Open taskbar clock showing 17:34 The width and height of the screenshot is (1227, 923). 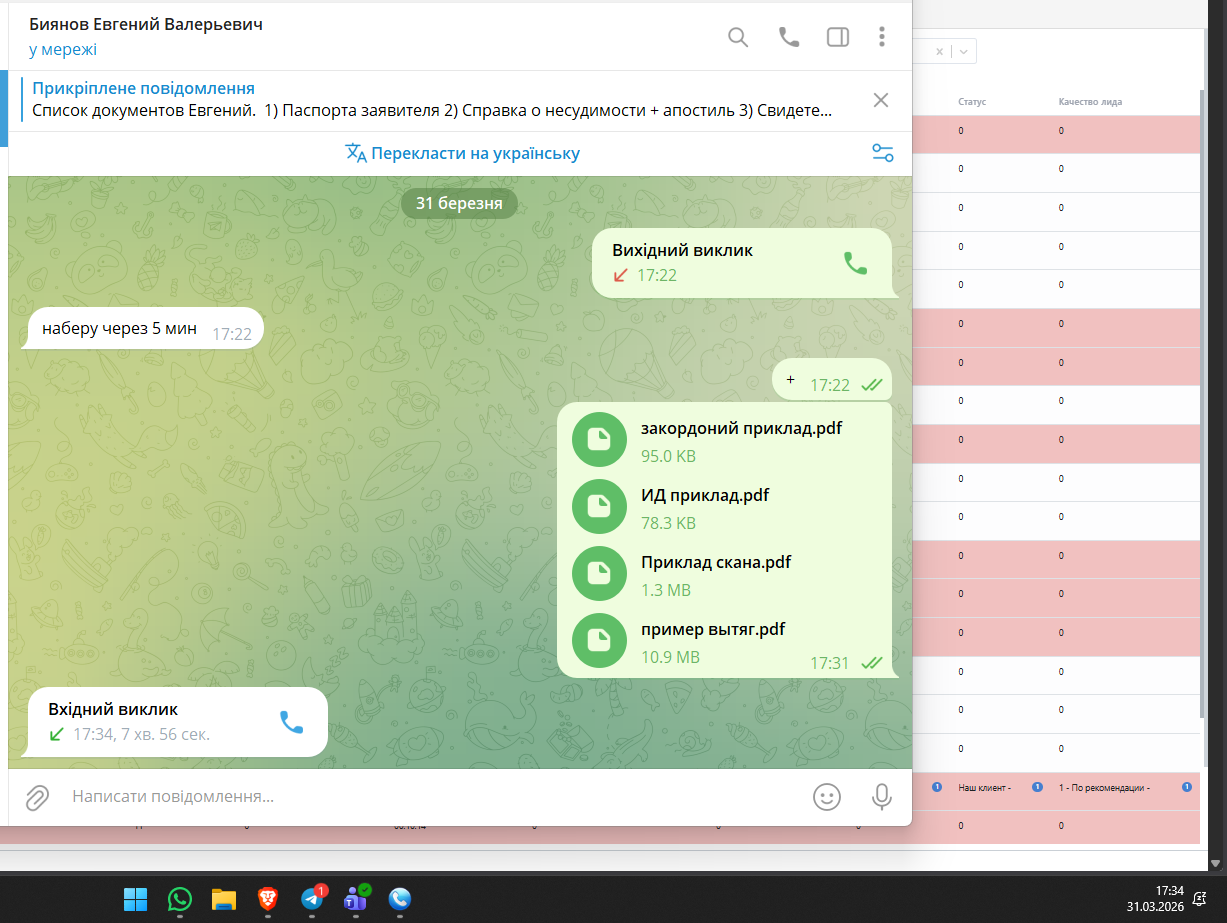click(x=1154, y=898)
